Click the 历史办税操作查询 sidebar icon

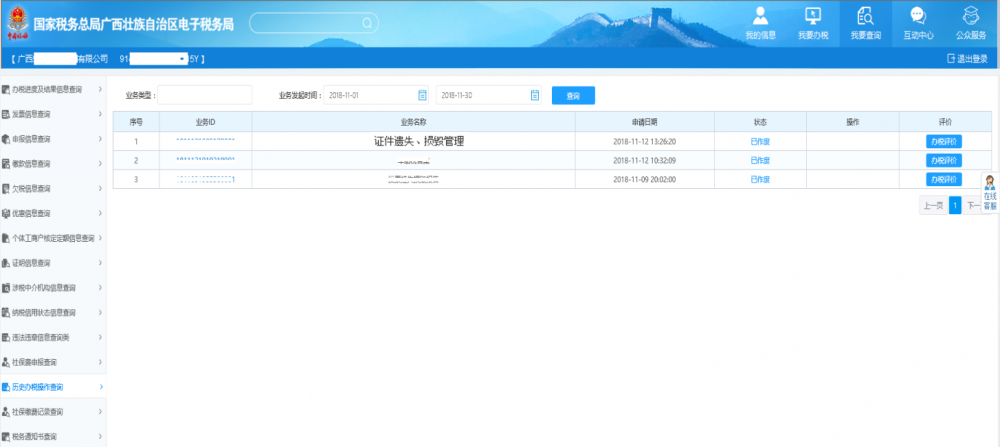6,387
